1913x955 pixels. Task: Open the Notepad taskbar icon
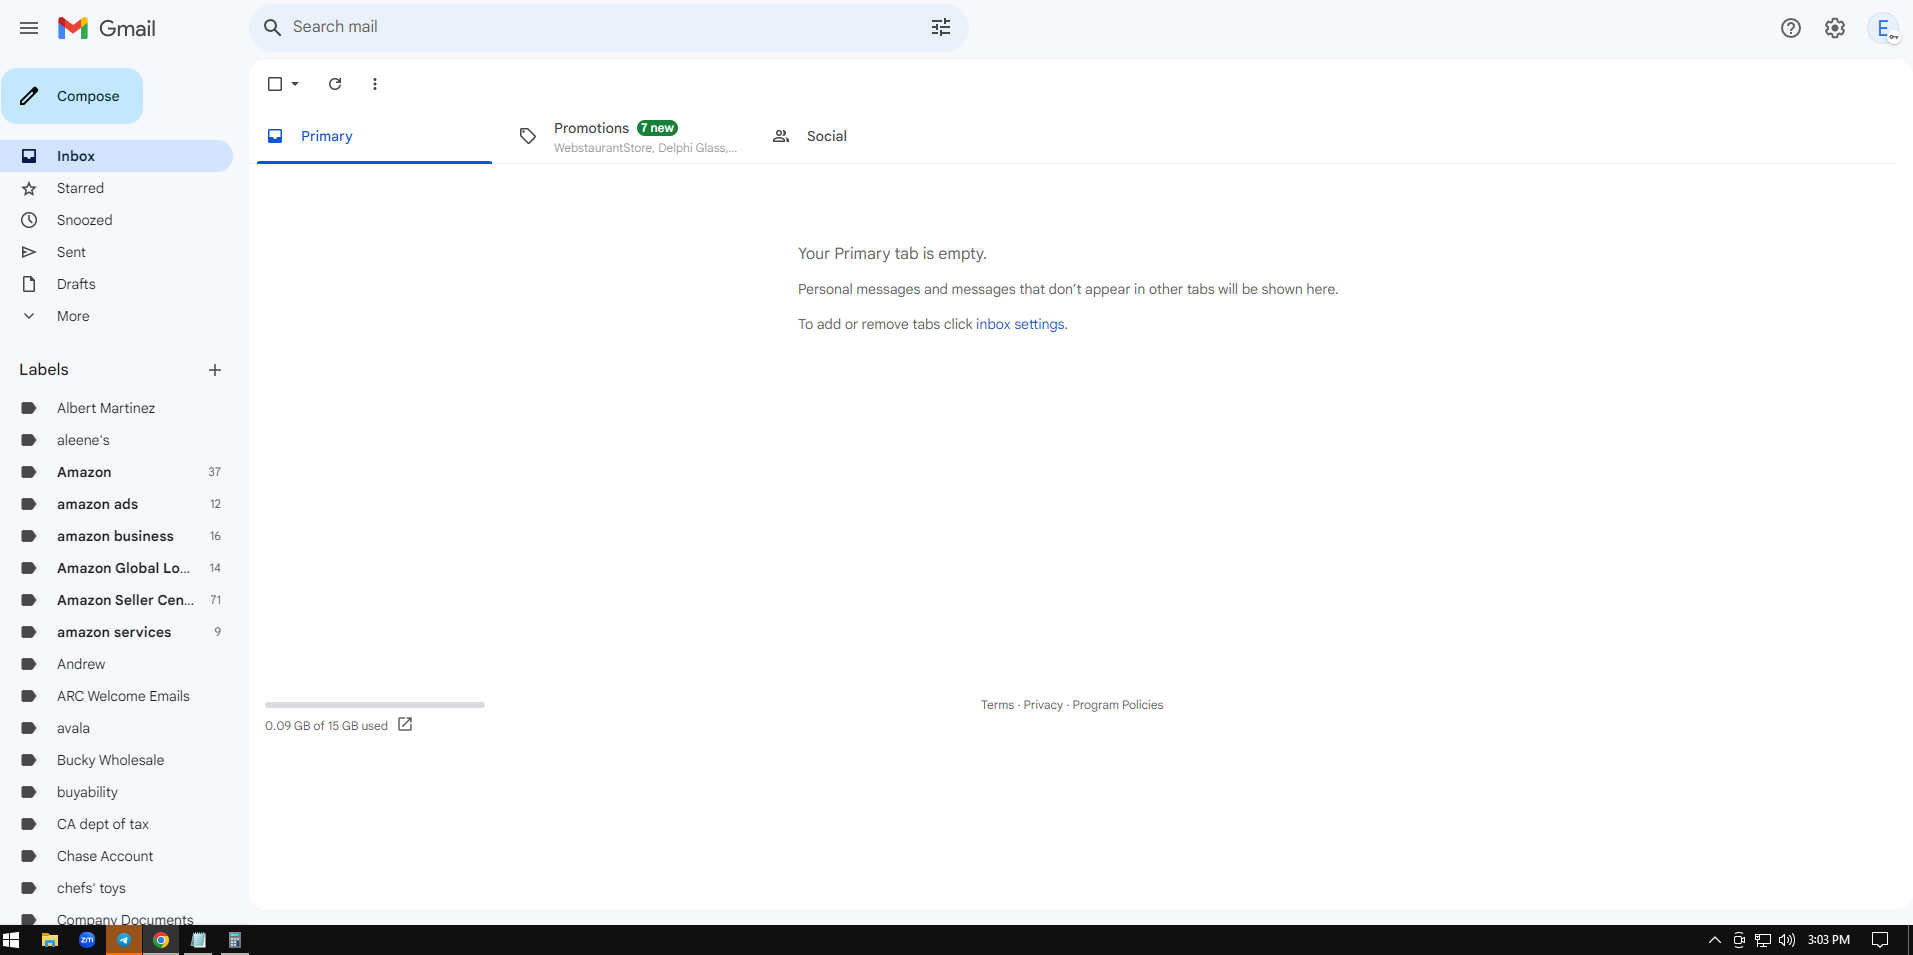[198, 940]
